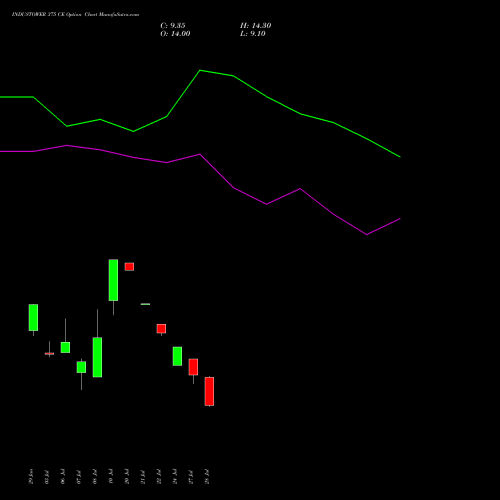Click the 29 Jun date label
The height and width of the screenshot is (500, 500).
[x=31, y=476]
